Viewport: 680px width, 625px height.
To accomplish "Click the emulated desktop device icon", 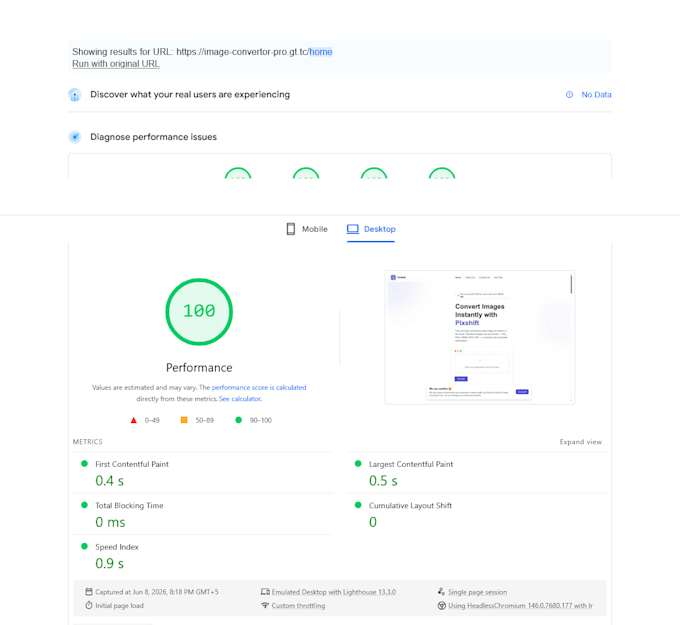I will (265, 592).
